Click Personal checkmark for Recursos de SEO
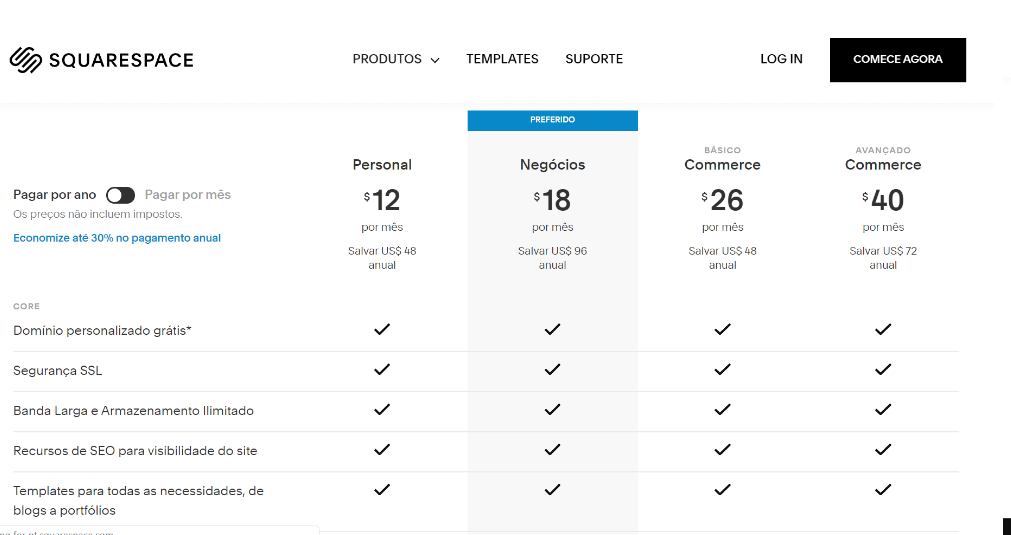The width and height of the screenshot is (1011, 535). (x=382, y=449)
